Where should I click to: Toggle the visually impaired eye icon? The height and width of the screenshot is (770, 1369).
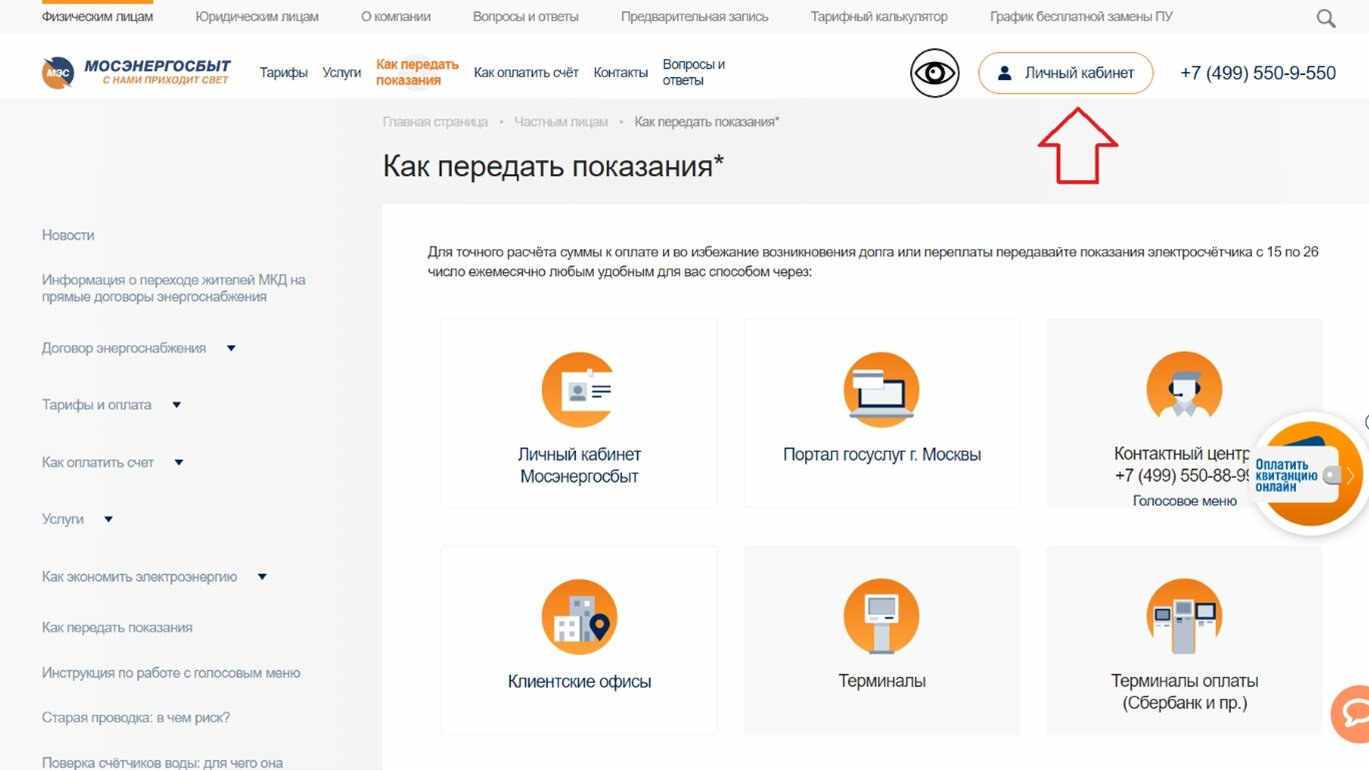tap(935, 73)
